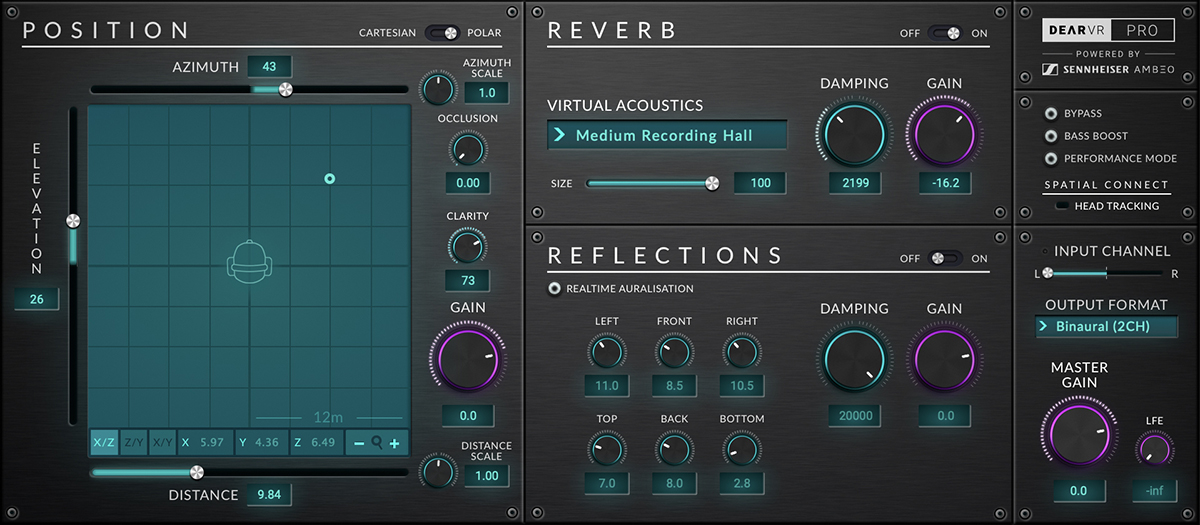Screen dimensions: 1200x525
Task: Click the LFE knob
Action: click(1154, 450)
